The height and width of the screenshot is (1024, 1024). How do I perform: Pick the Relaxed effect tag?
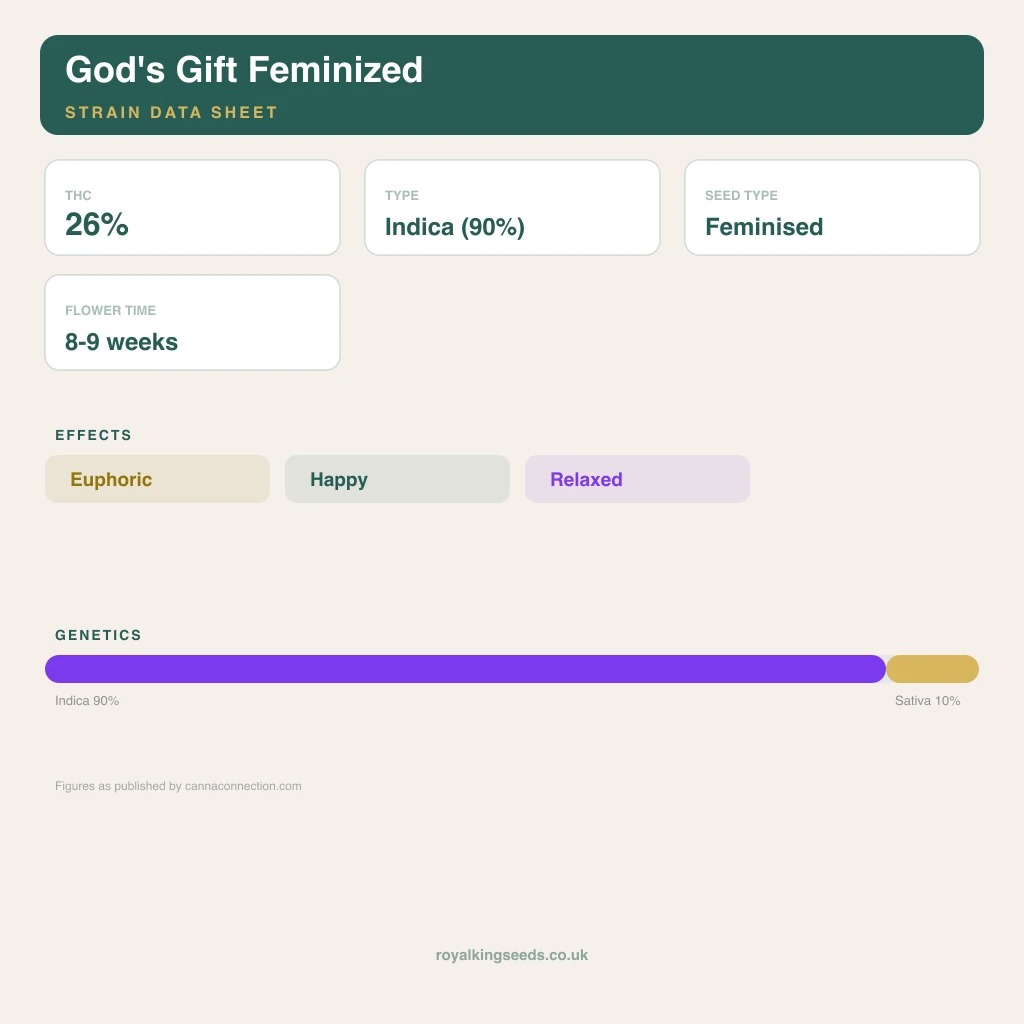[637, 479]
